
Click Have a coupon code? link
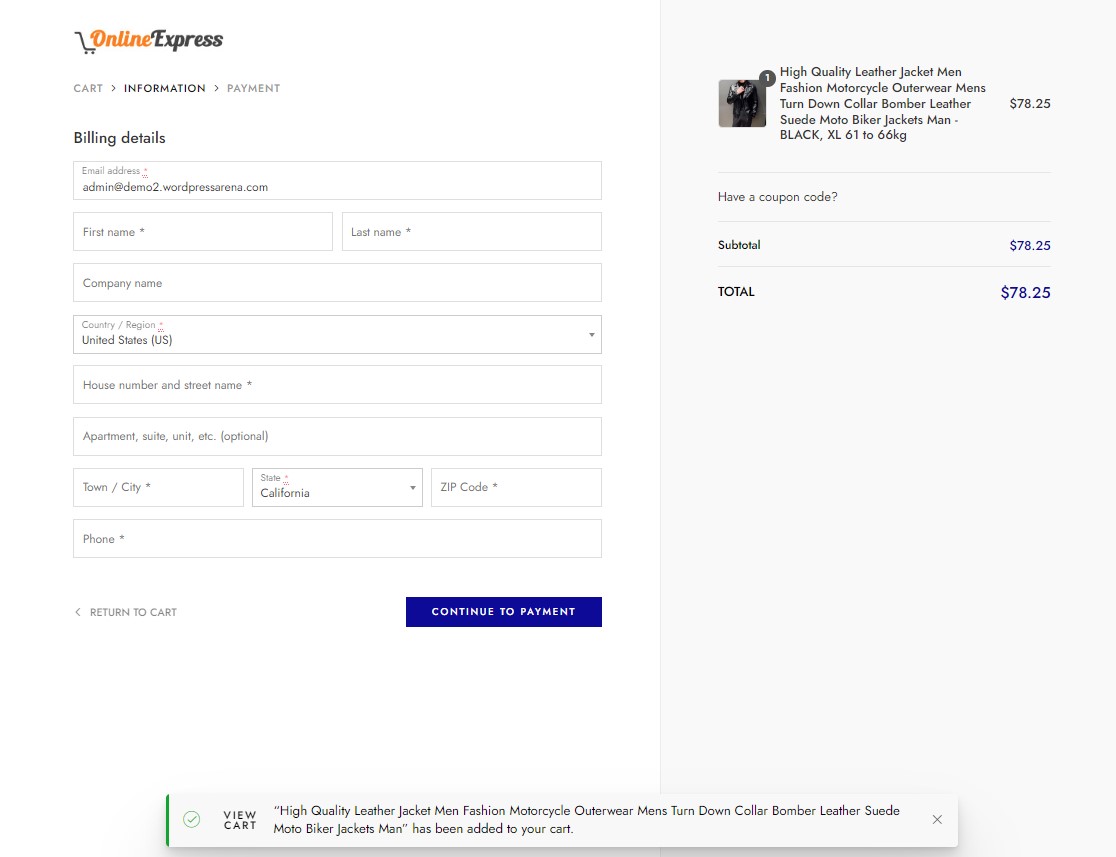click(777, 197)
